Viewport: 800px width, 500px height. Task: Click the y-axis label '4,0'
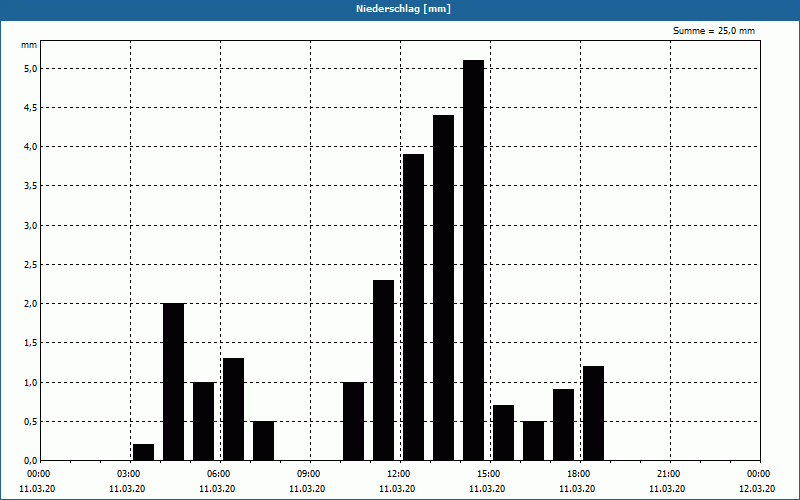tap(31, 147)
